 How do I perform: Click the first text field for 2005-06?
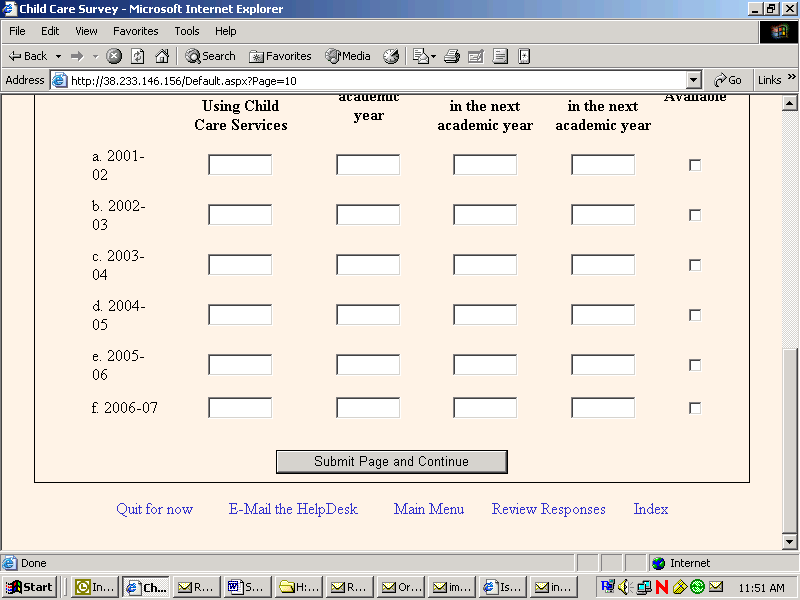coord(240,365)
